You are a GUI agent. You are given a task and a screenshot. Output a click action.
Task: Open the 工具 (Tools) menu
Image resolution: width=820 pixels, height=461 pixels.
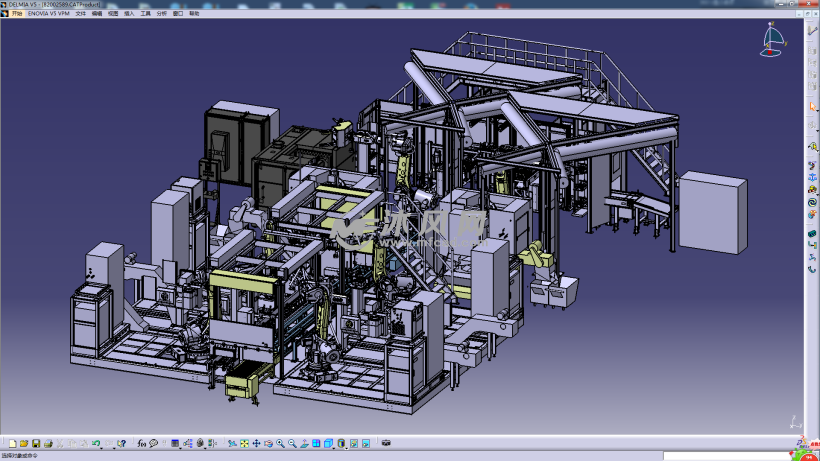click(145, 14)
